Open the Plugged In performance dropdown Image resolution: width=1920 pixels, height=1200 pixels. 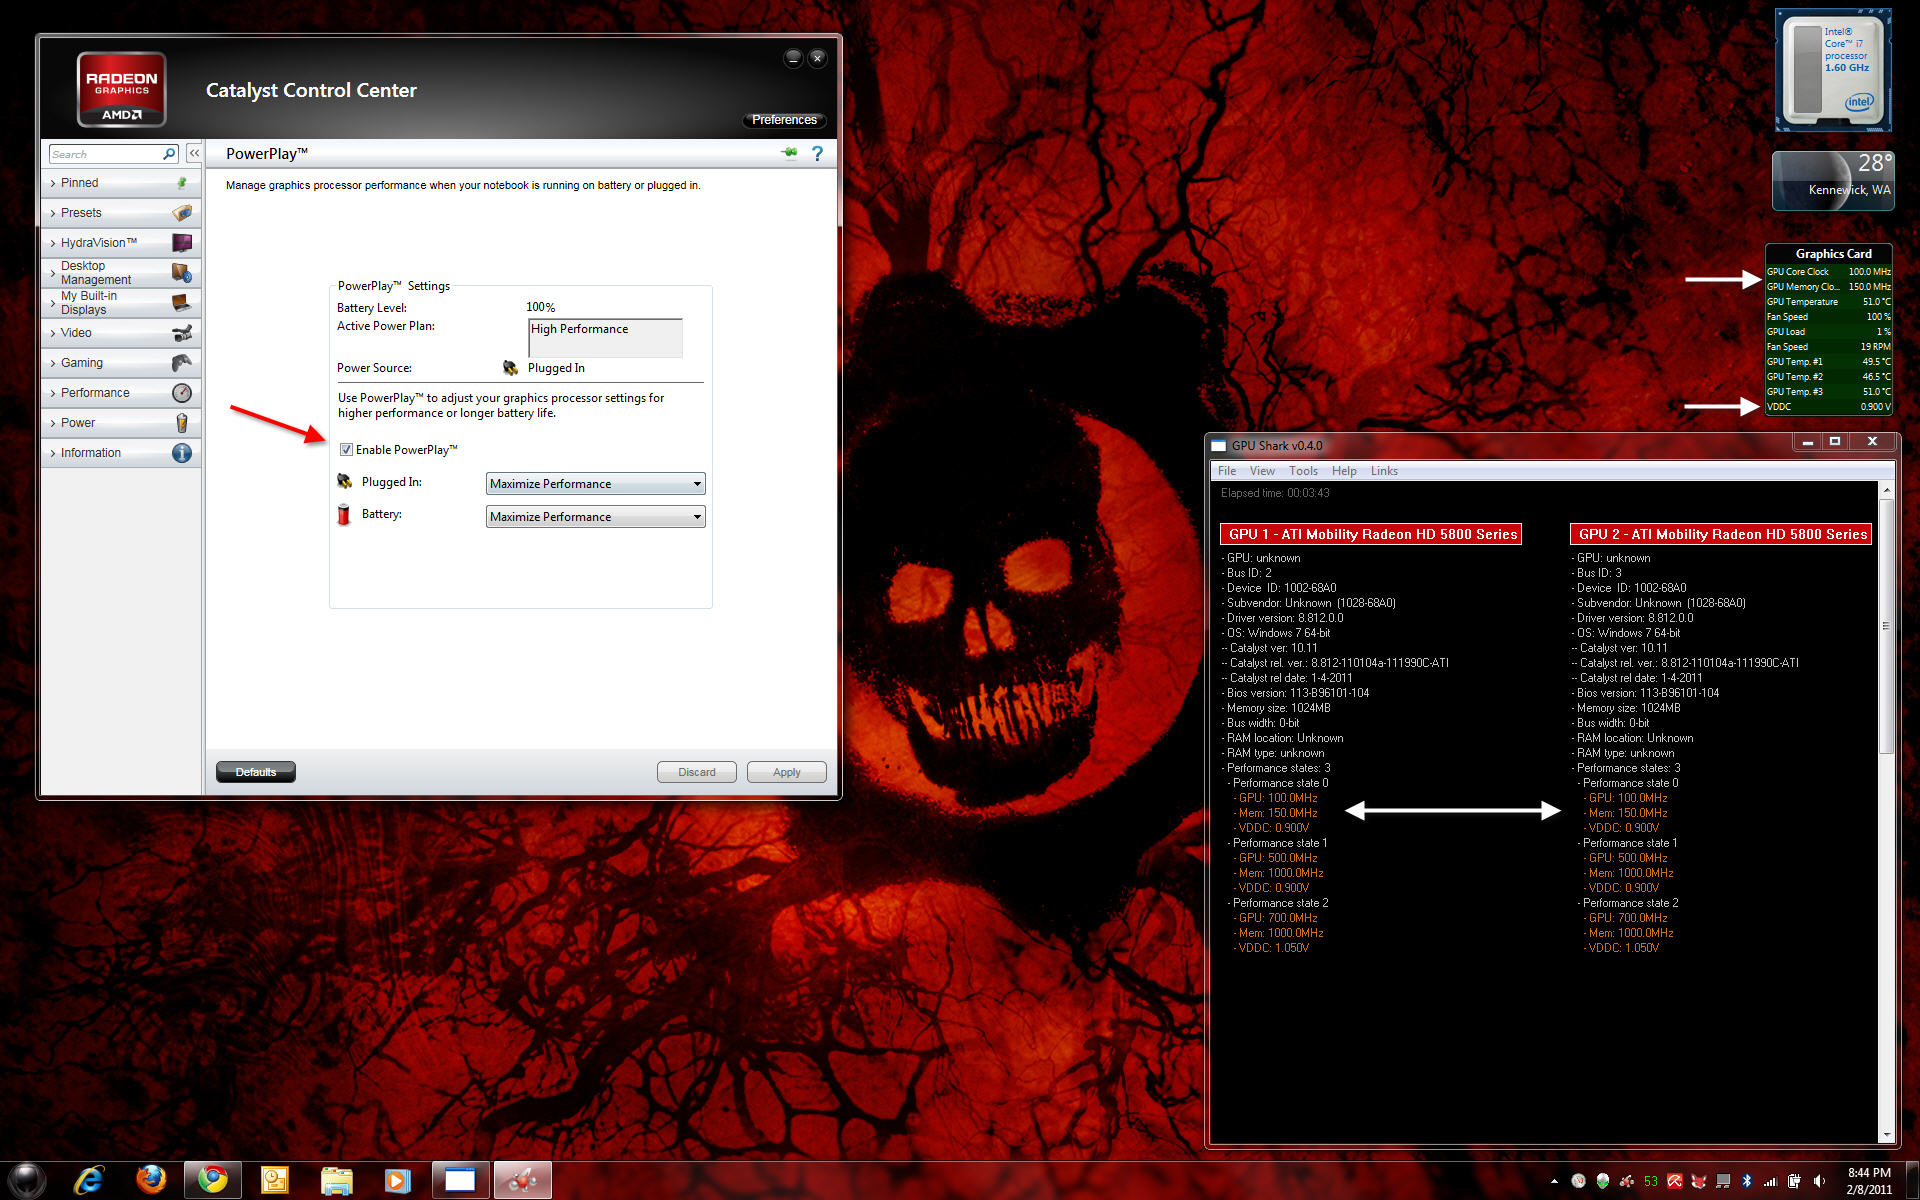click(x=595, y=484)
